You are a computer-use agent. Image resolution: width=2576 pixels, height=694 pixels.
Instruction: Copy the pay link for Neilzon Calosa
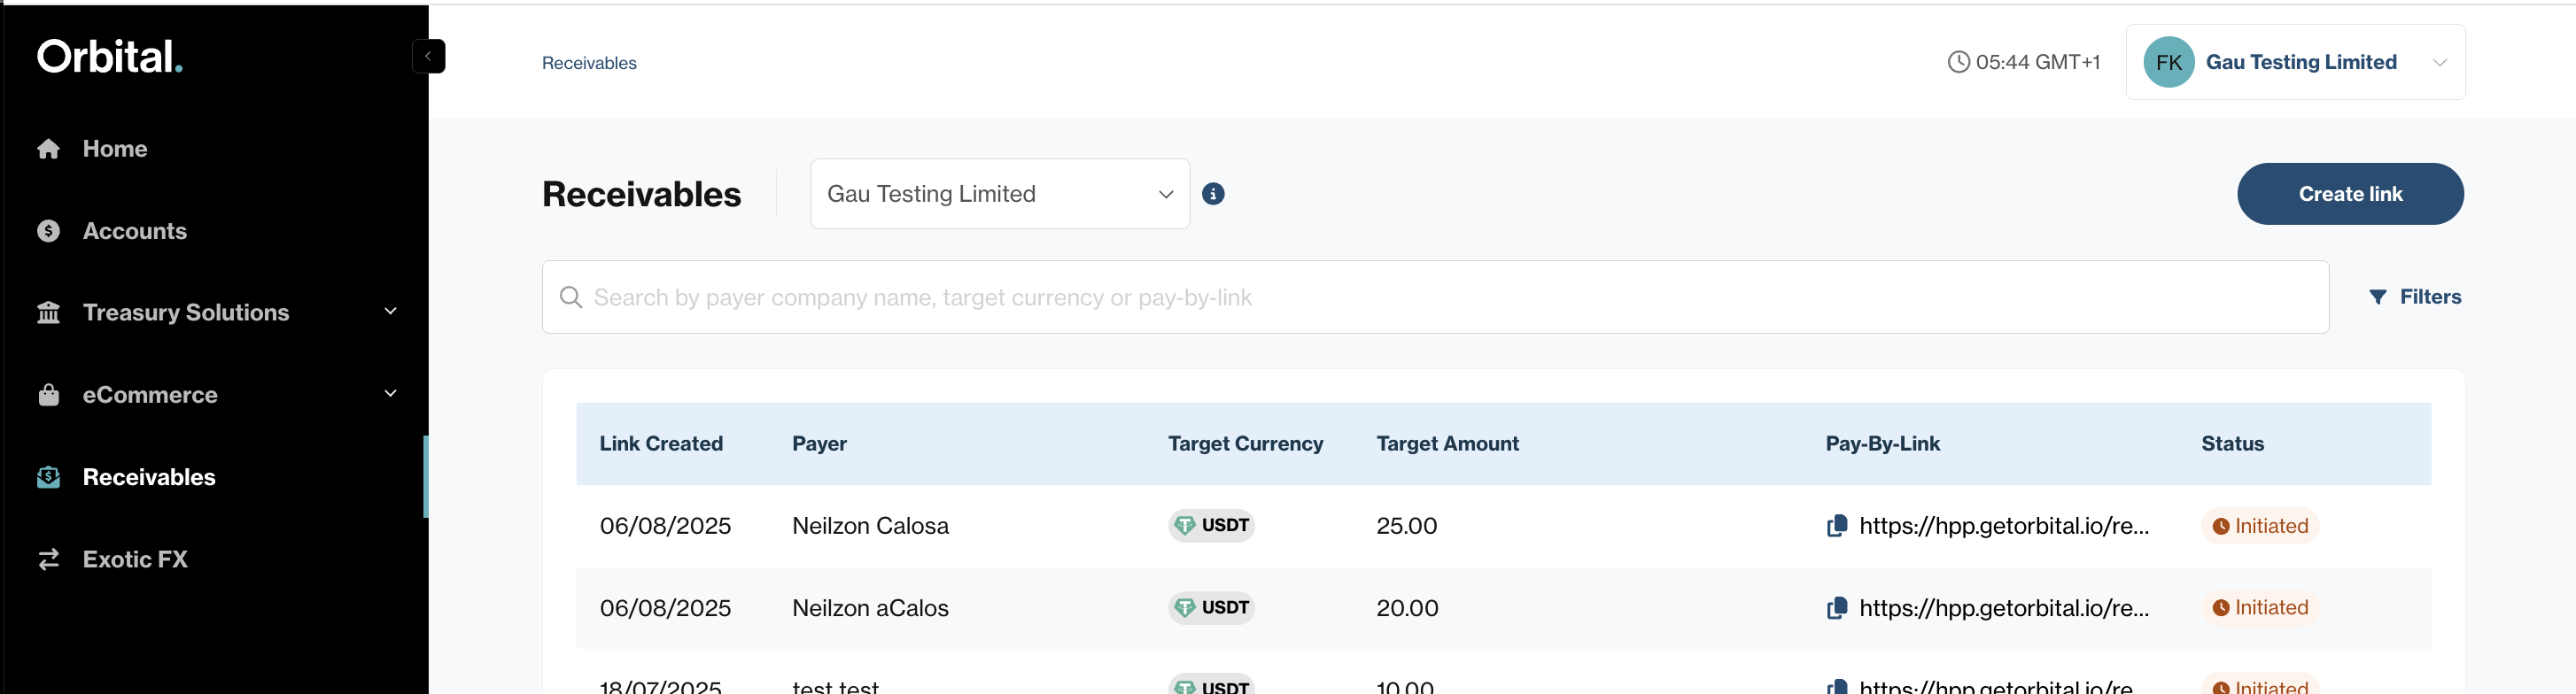[x=1836, y=526]
